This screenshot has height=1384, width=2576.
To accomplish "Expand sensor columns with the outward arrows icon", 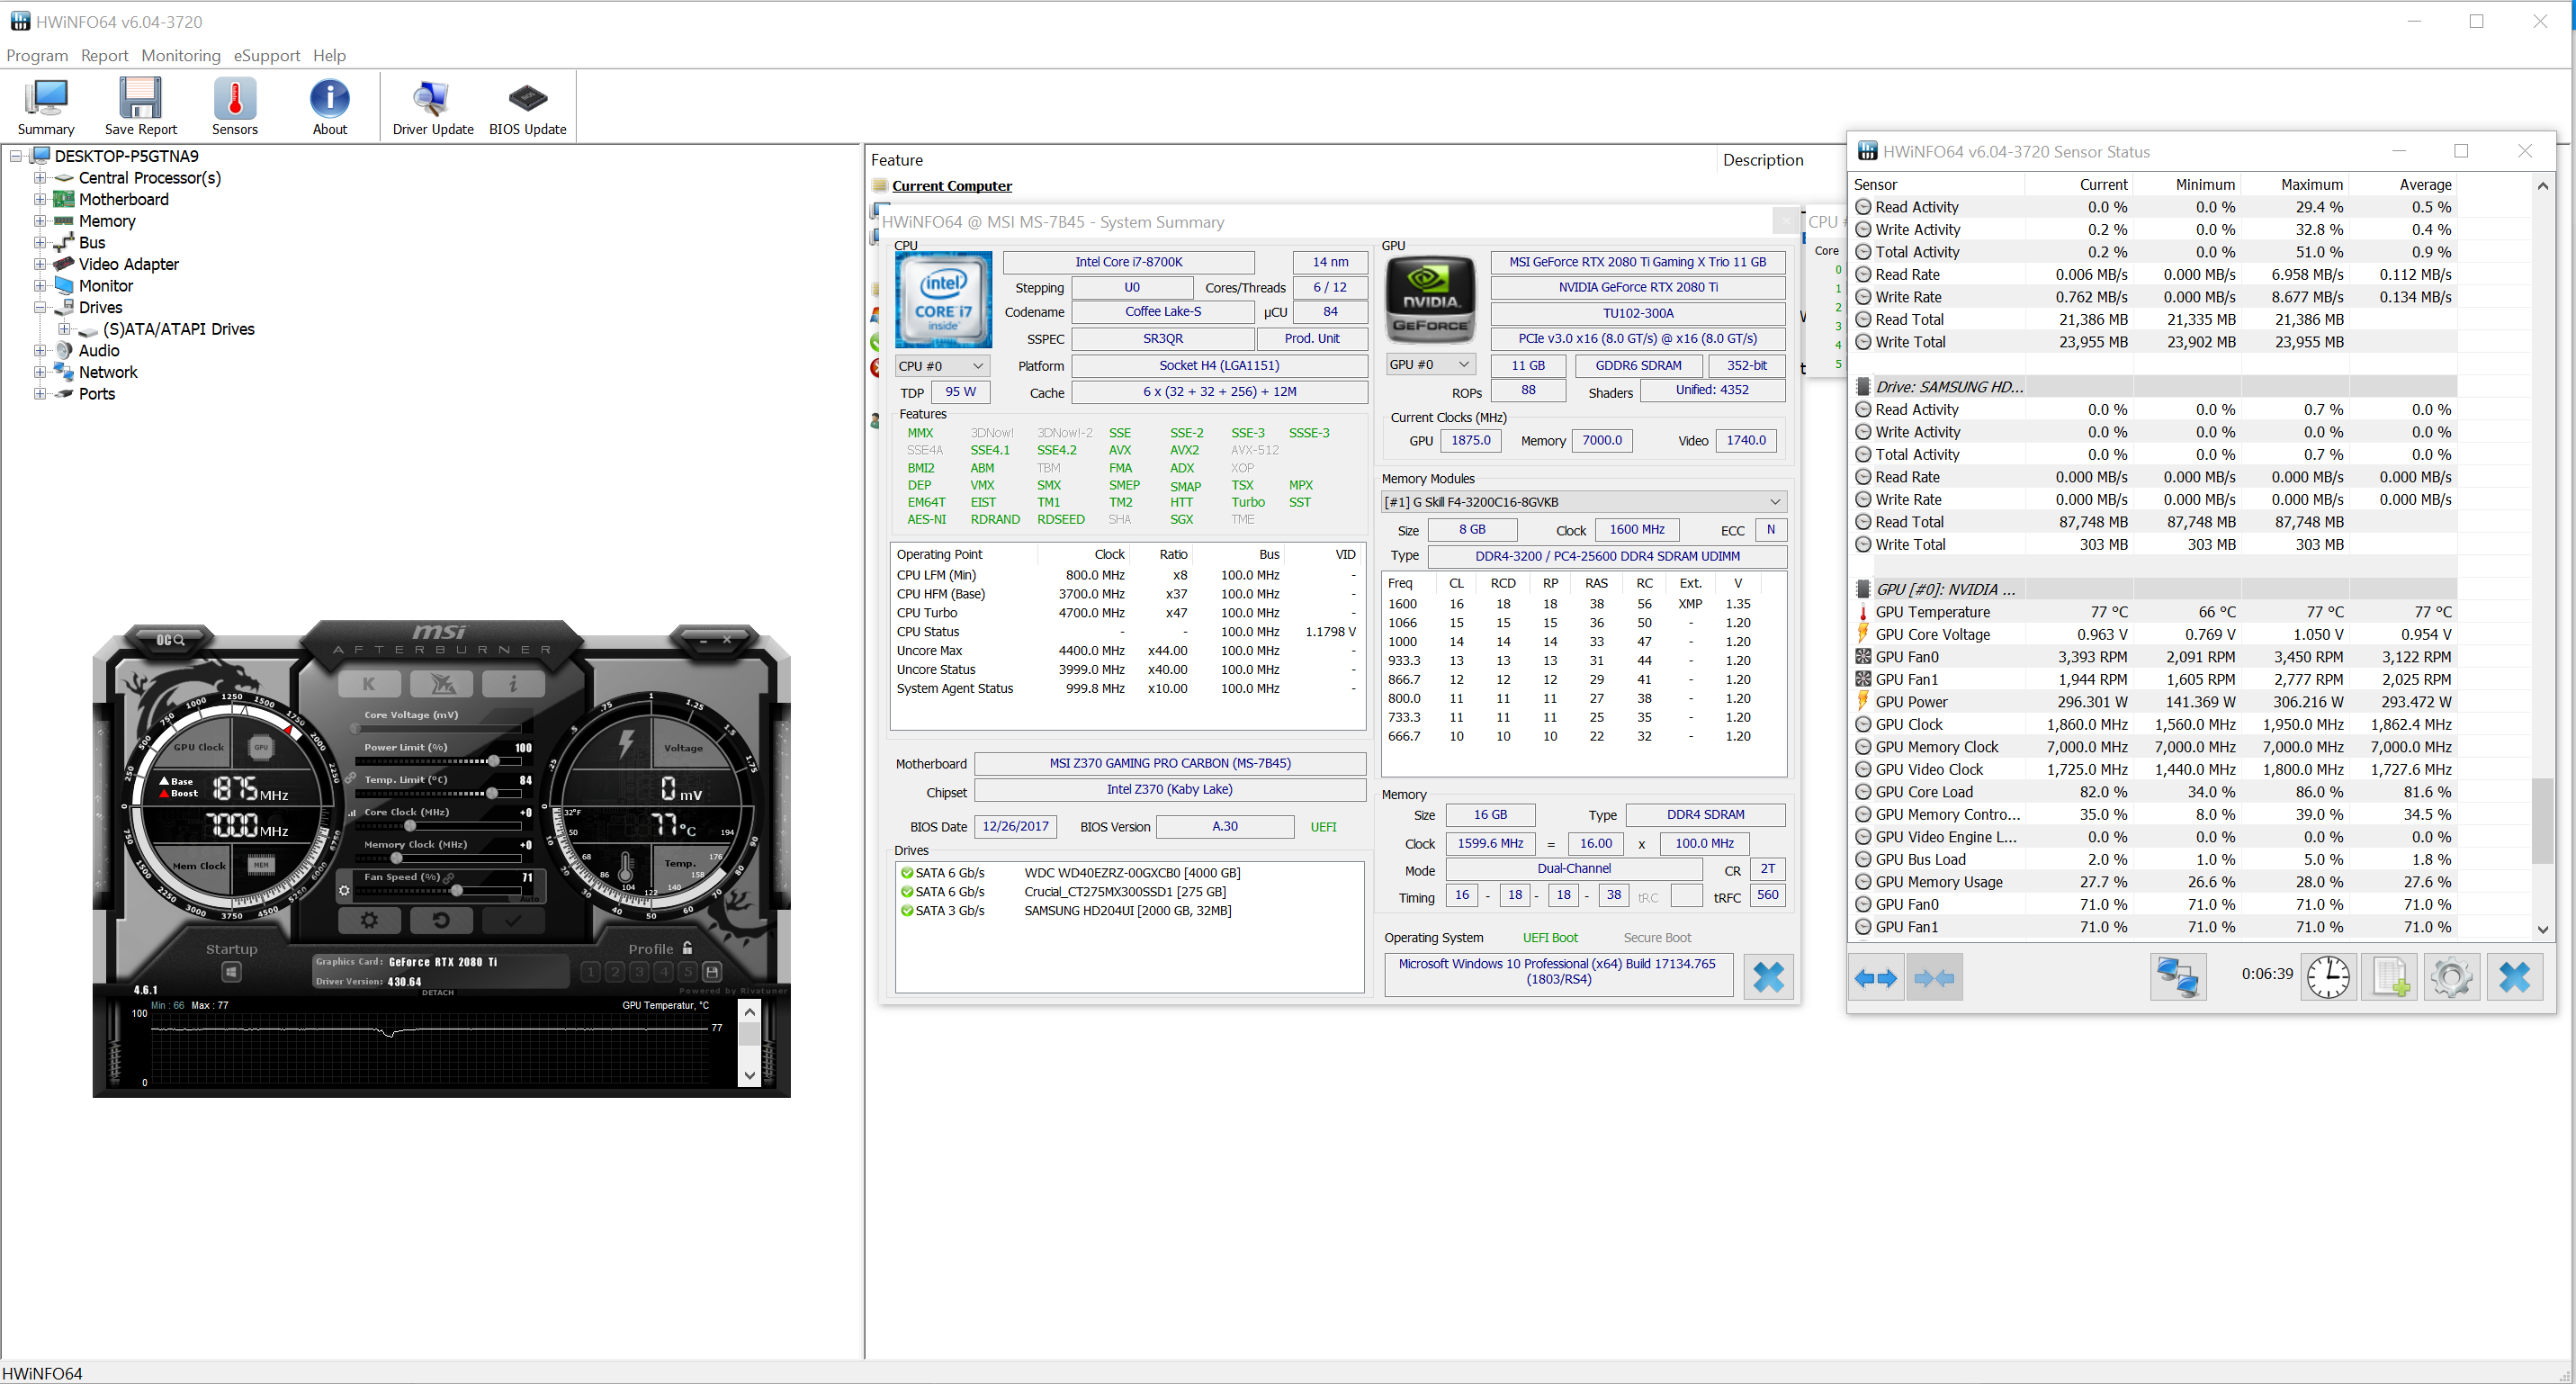I will click(x=1875, y=978).
